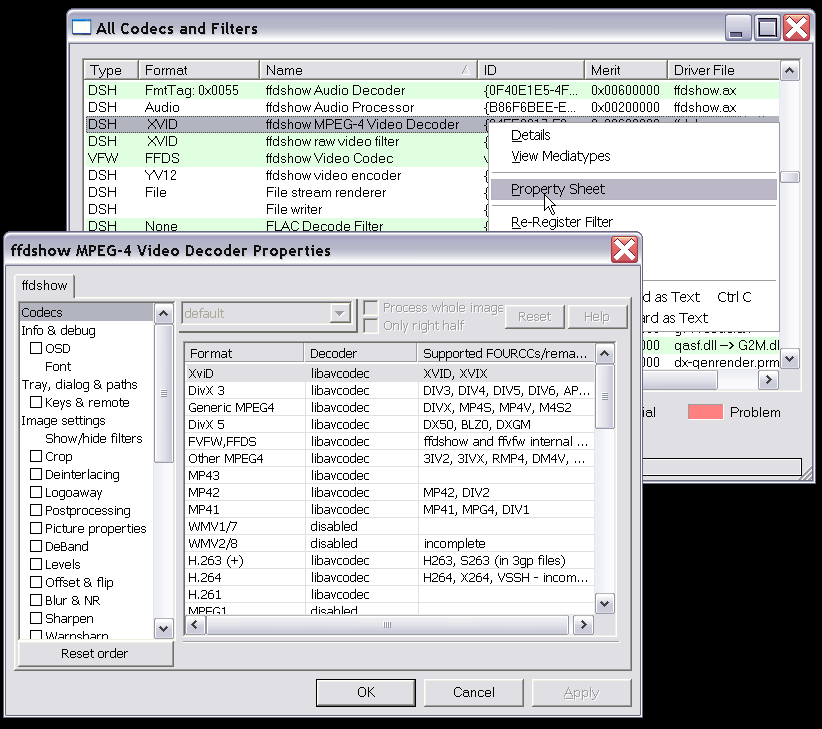Viewport: 822px width, 729px height.
Task: Select the H.264 codec row
Action: [390, 577]
